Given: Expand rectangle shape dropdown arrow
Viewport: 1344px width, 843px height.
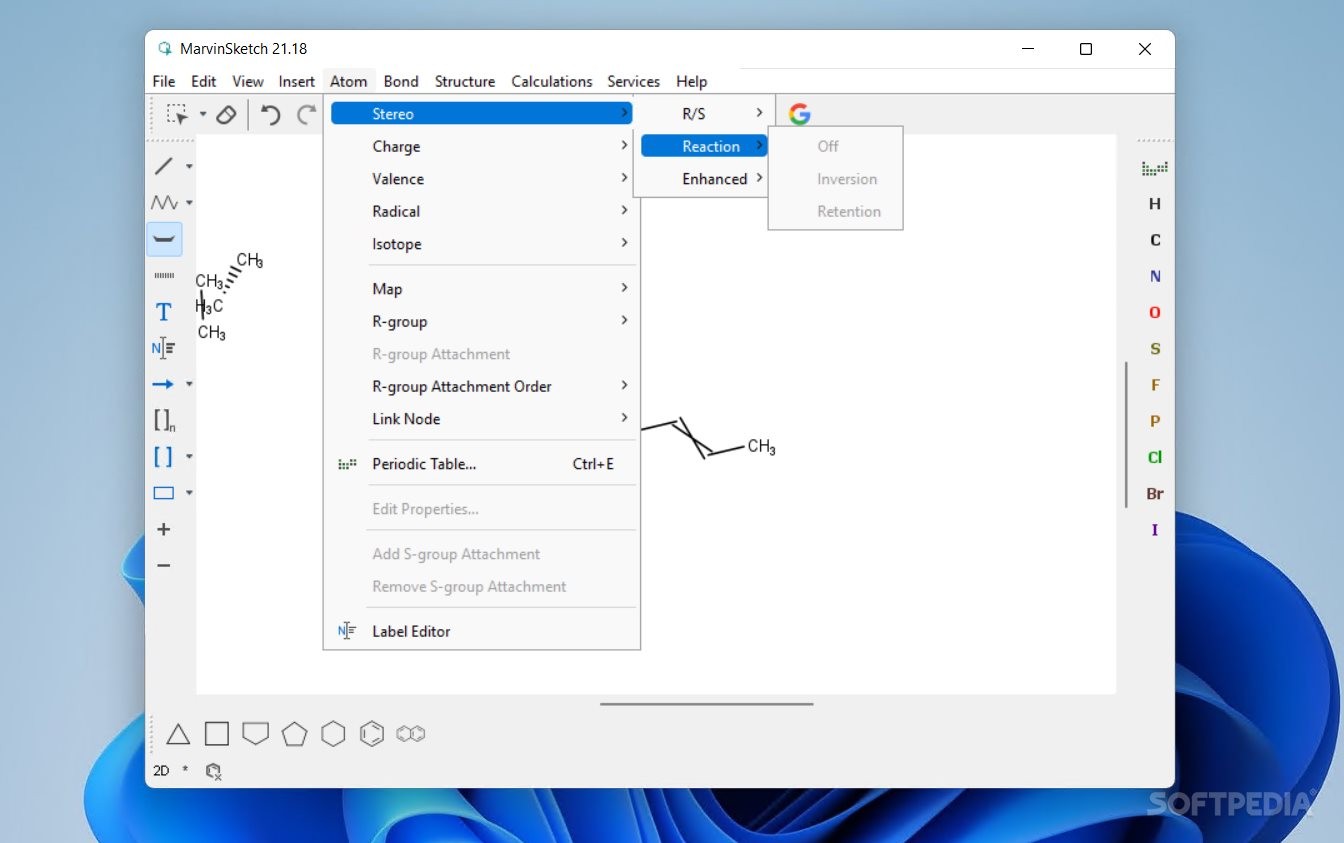Looking at the screenshot, I should coord(189,493).
